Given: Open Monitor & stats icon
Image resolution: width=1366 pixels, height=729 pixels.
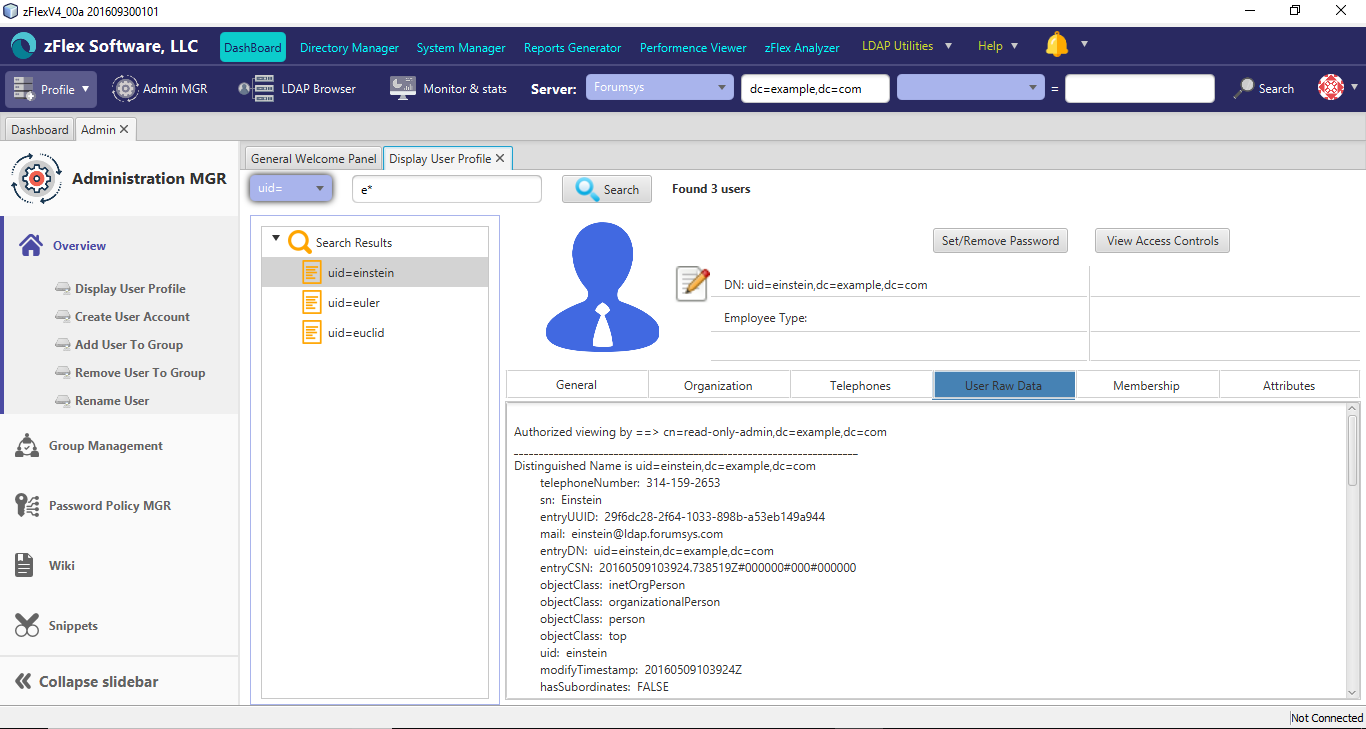Looking at the screenshot, I should pyautogui.click(x=403, y=88).
